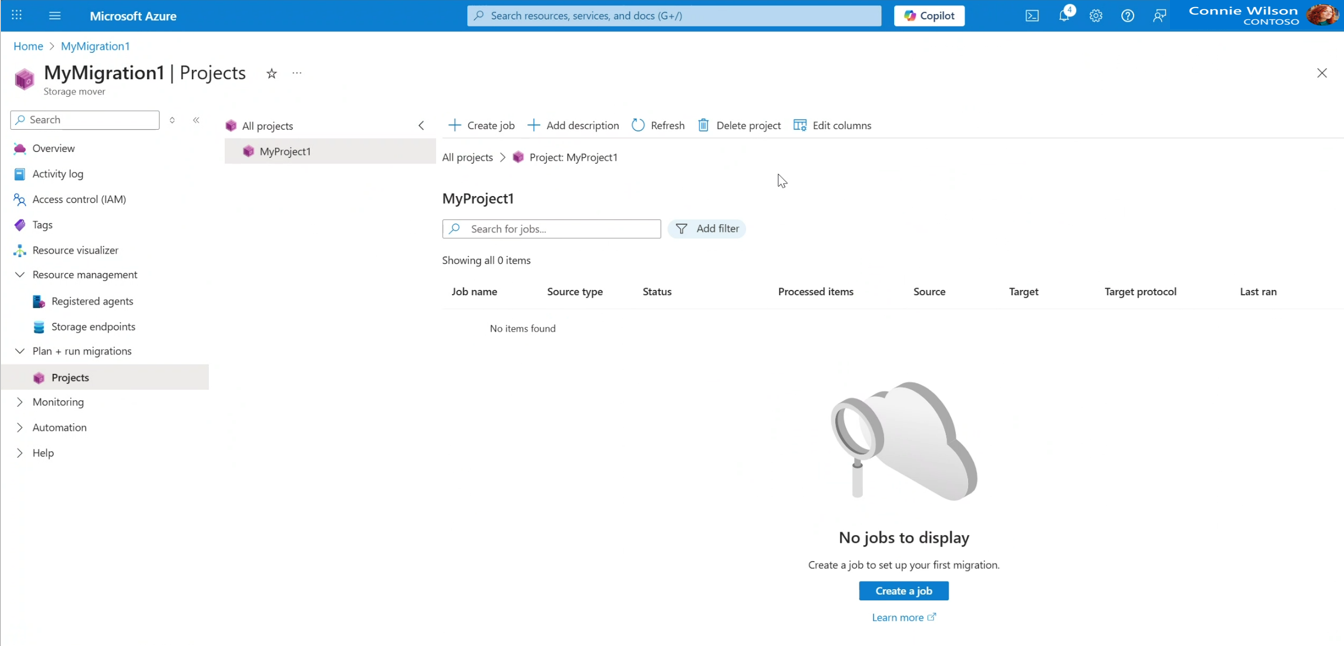The height and width of the screenshot is (646, 1344).
Task: Close the MyMigration1 blade
Action: point(1322,73)
